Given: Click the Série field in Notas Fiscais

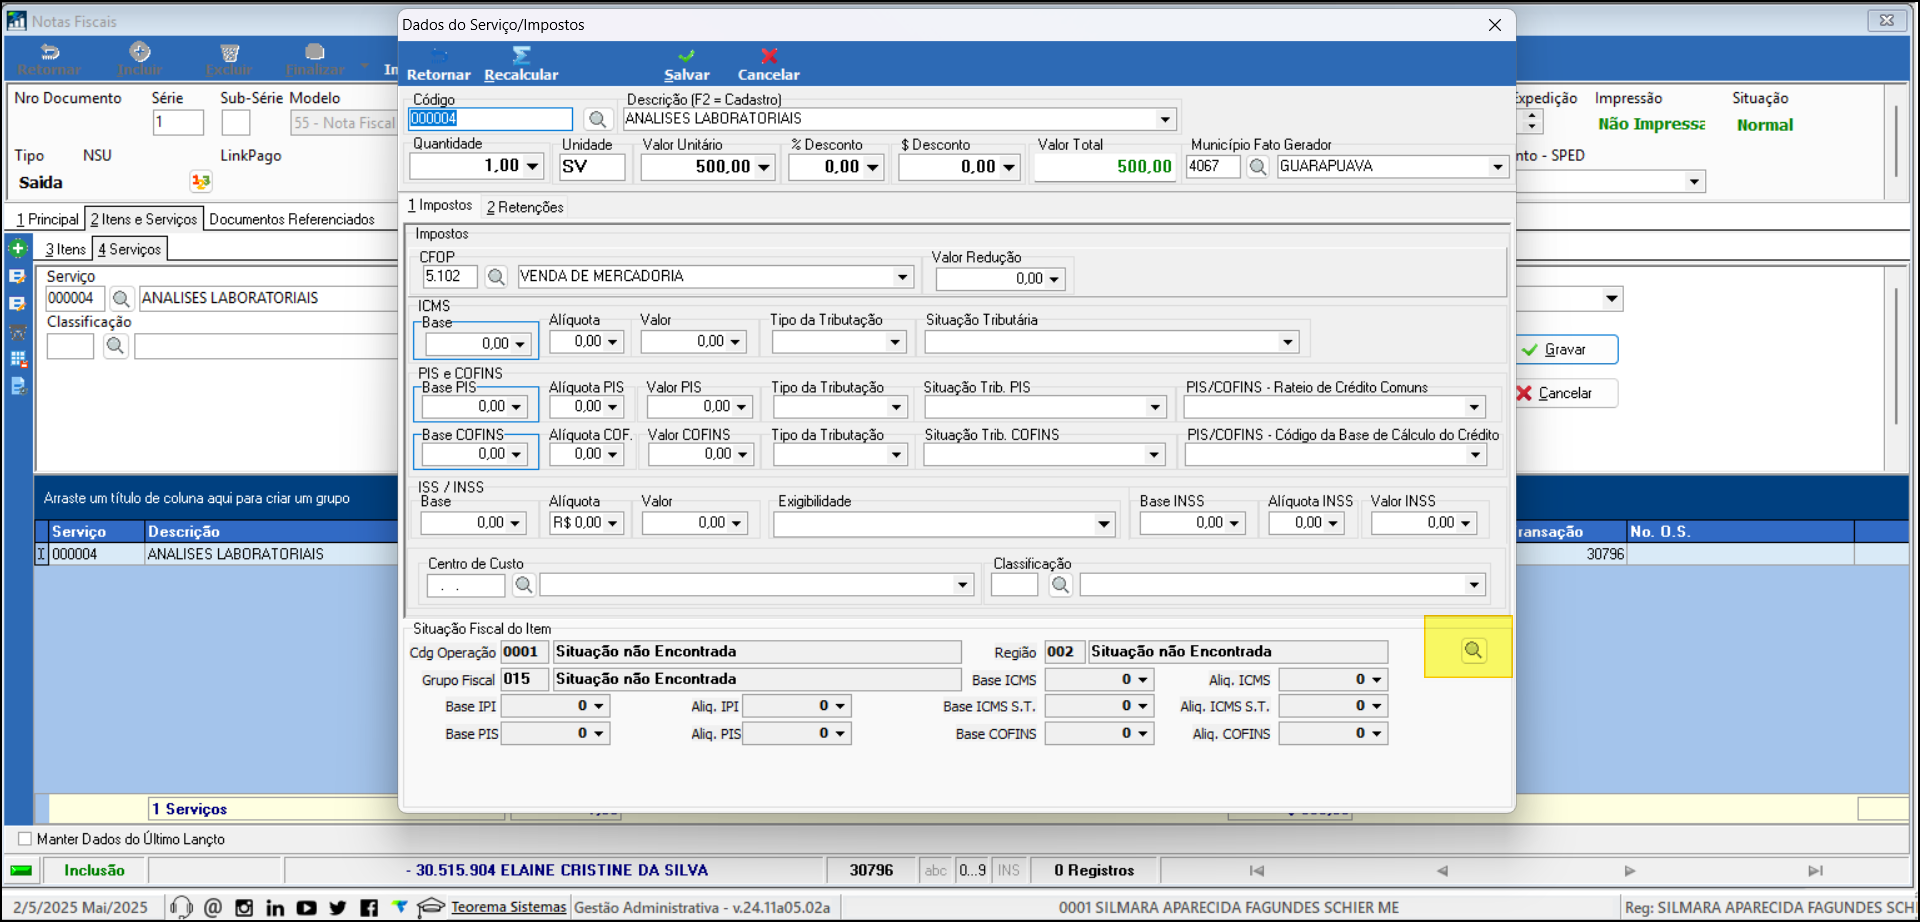Looking at the screenshot, I should click(178, 123).
